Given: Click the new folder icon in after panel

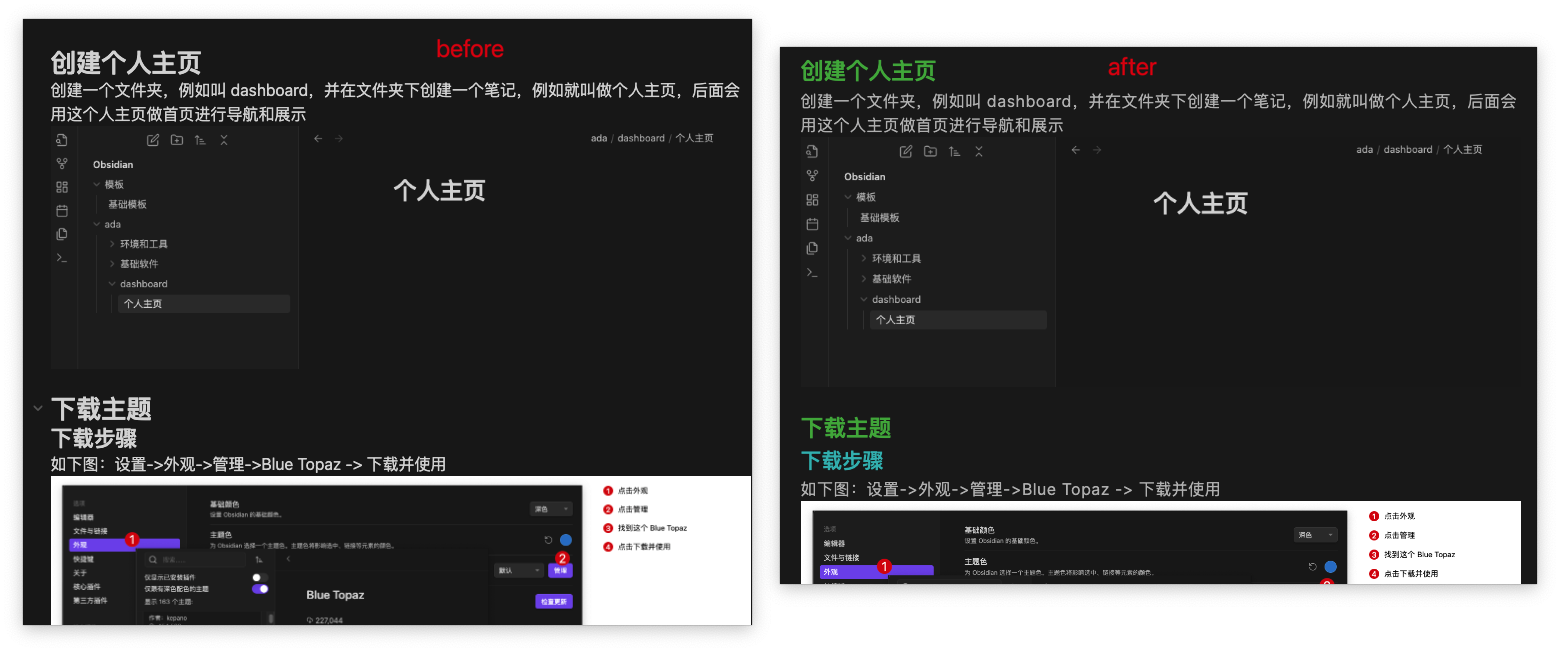Looking at the screenshot, I should pos(930,152).
